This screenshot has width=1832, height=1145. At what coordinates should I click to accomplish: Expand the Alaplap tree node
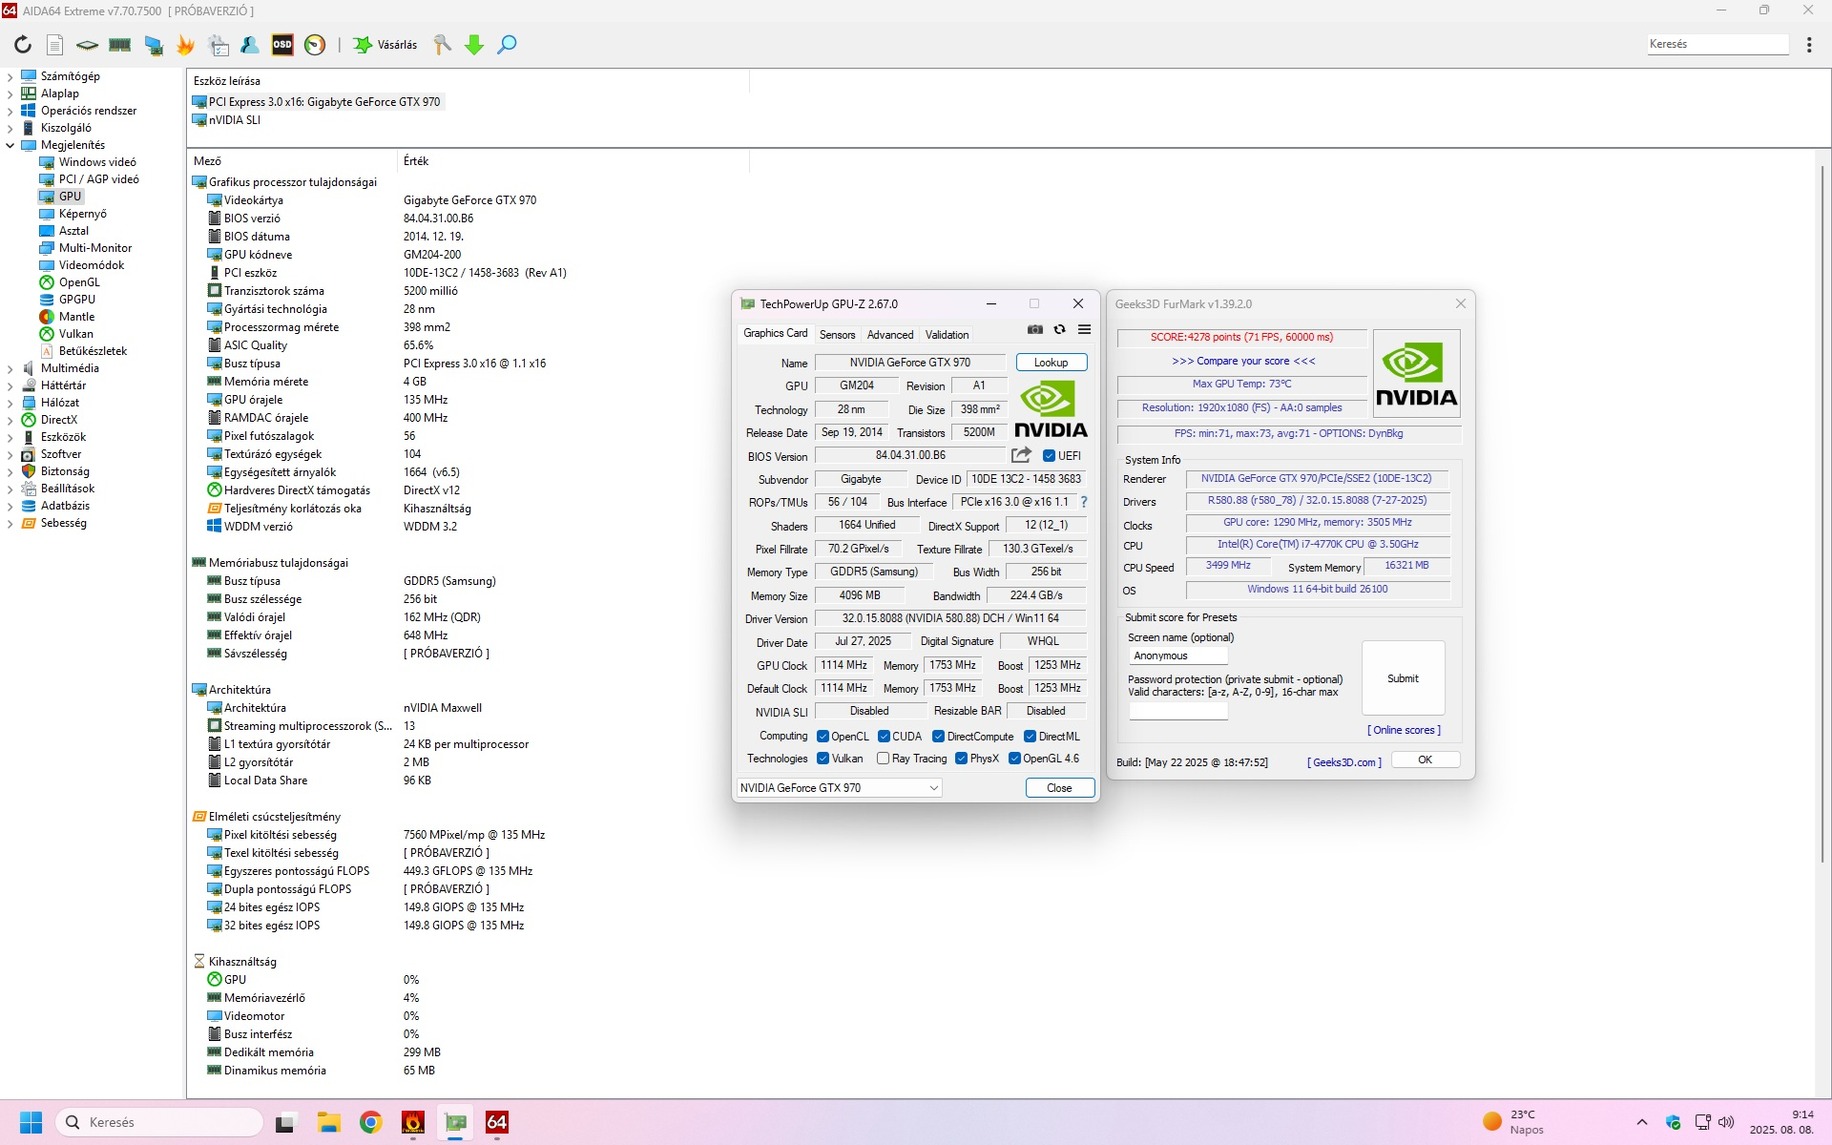click(10, 93)
